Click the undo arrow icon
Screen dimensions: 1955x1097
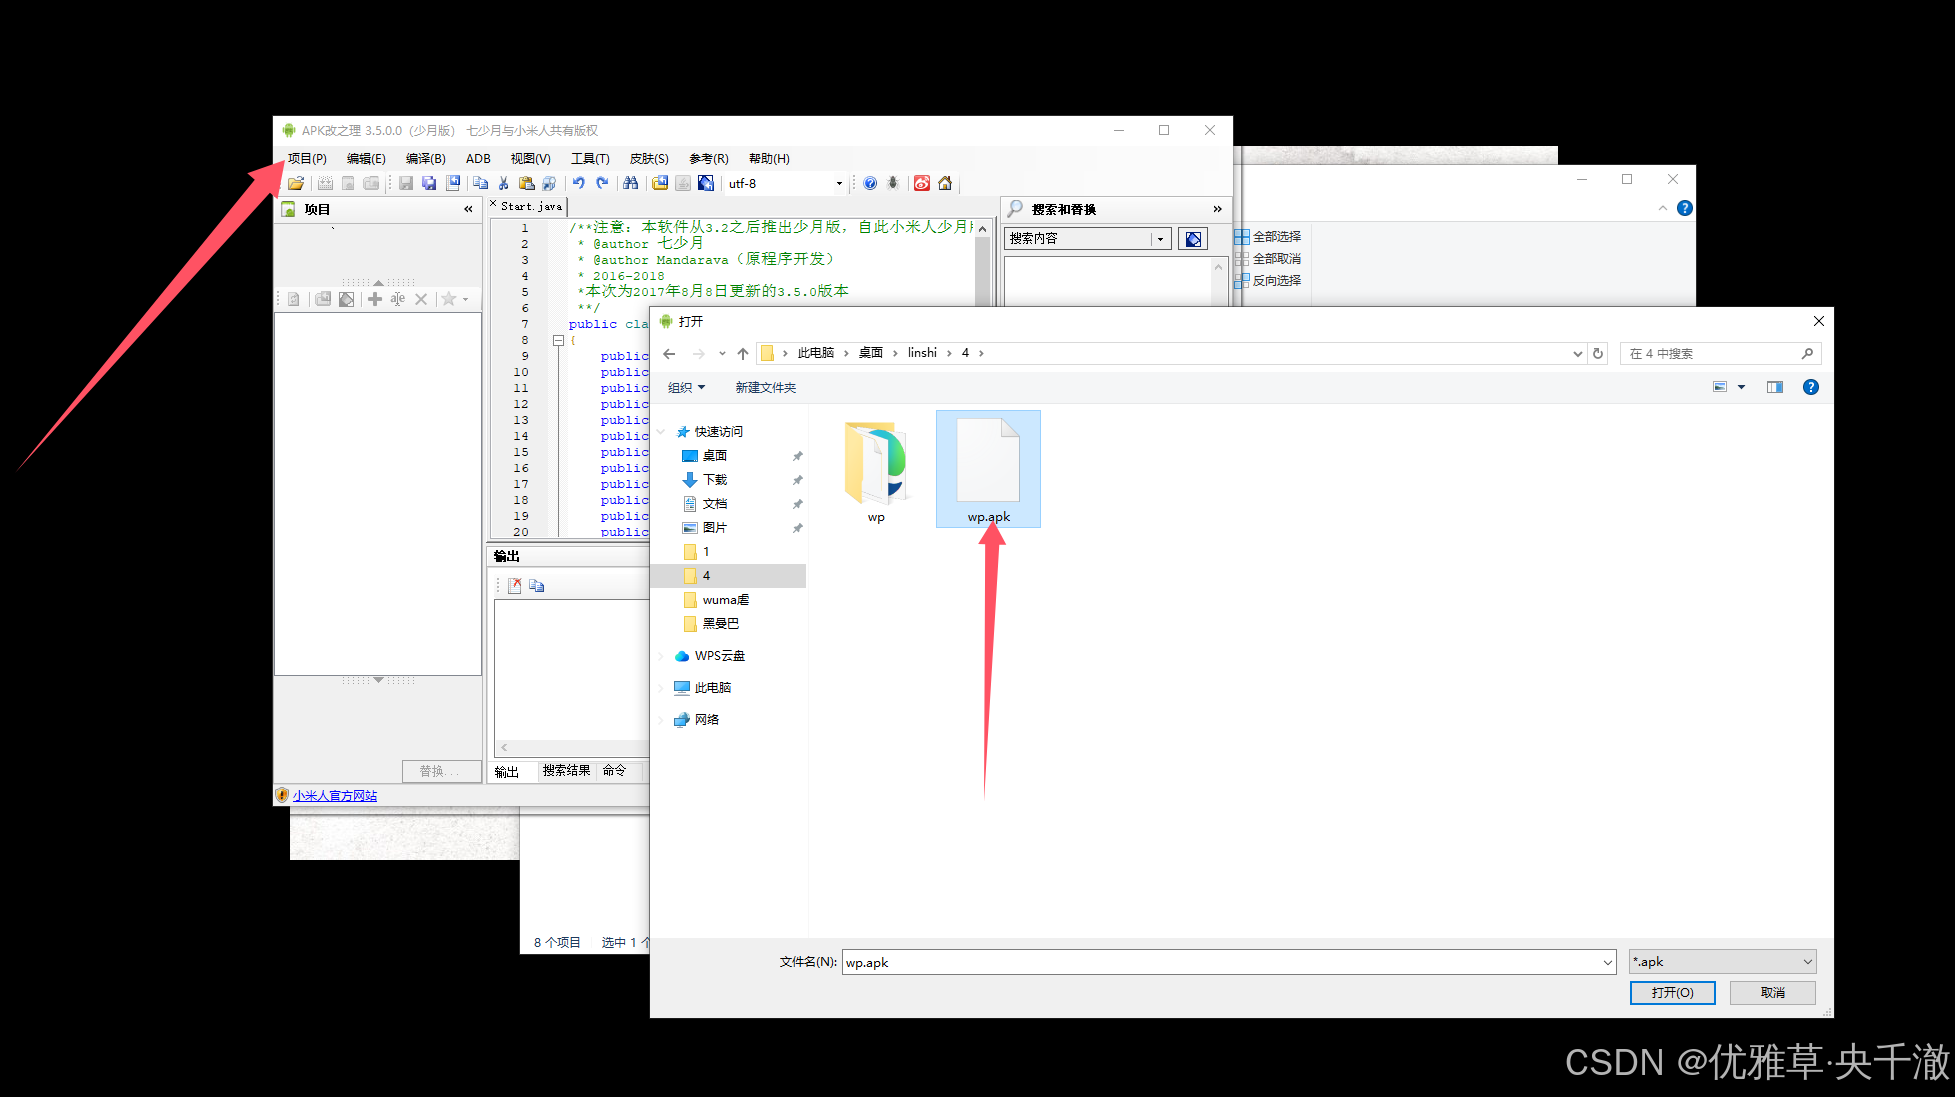point(578,184)
